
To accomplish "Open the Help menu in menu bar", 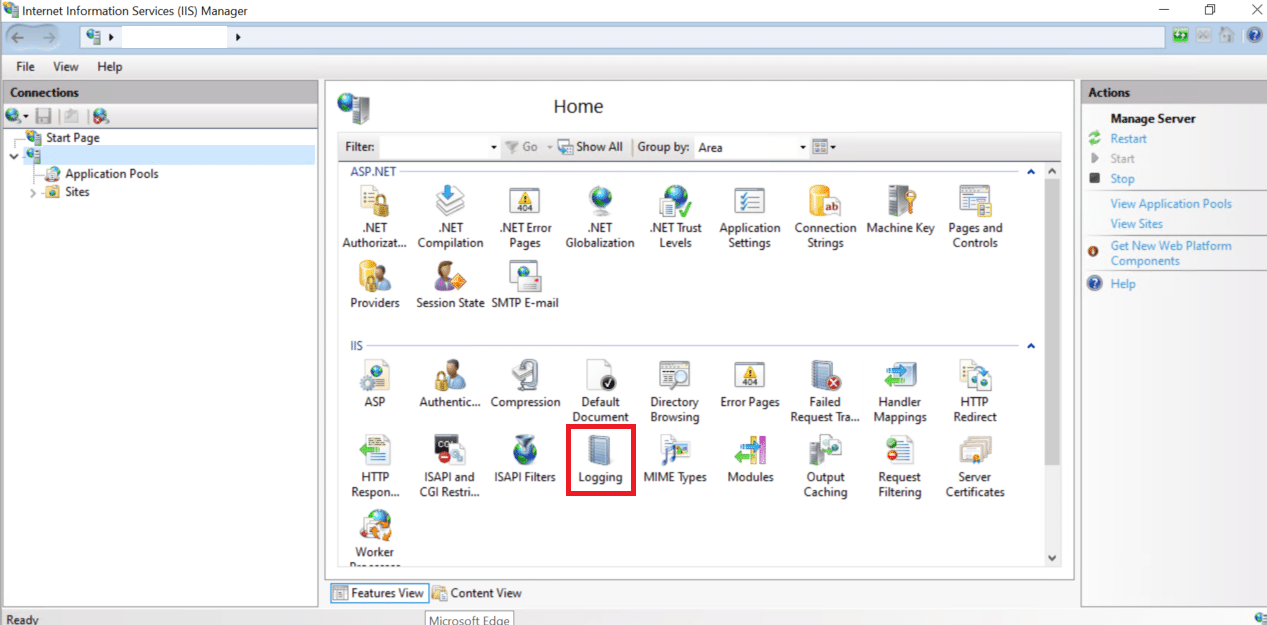I will click(110, 67).
